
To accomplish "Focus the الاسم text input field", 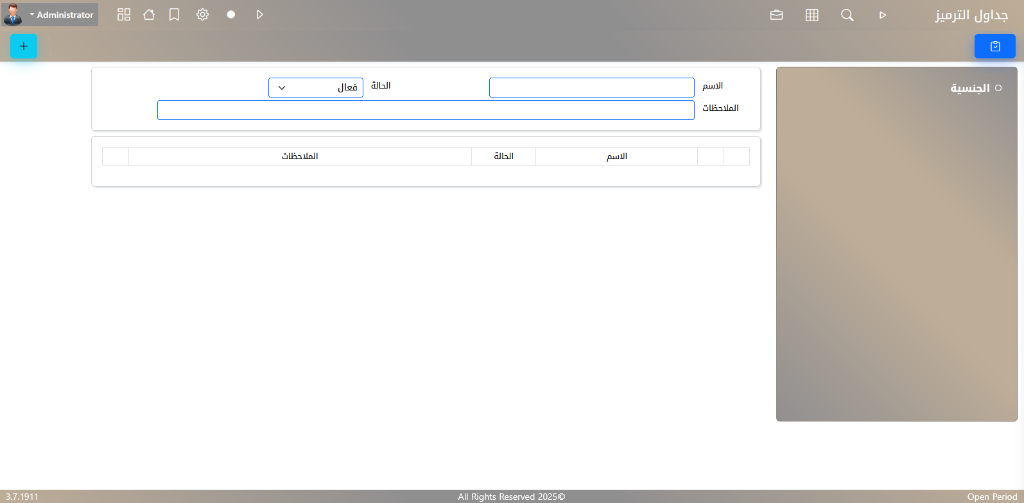I will [591, 88].
